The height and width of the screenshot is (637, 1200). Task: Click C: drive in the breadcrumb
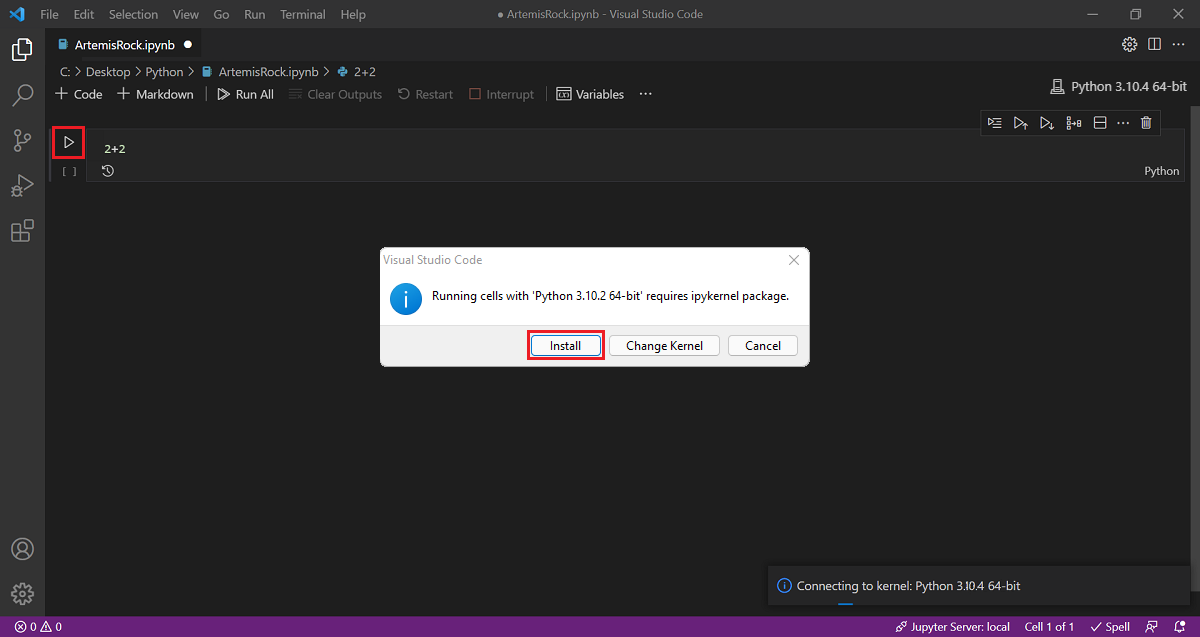pos(65,72)
